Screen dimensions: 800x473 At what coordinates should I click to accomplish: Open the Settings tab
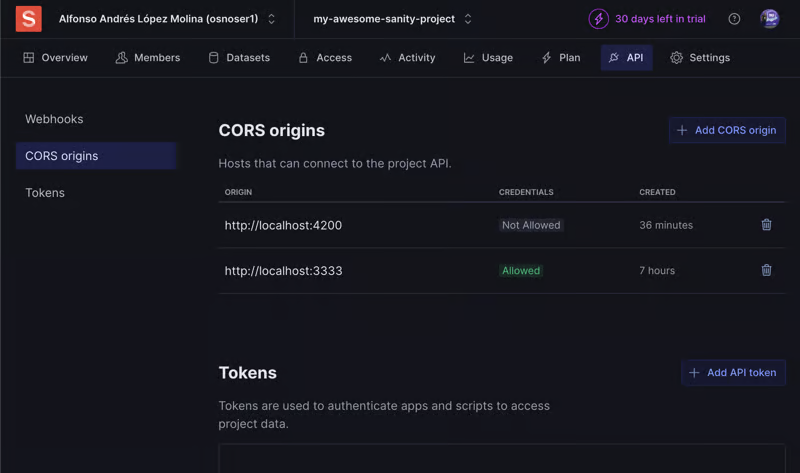pos(700,58)
